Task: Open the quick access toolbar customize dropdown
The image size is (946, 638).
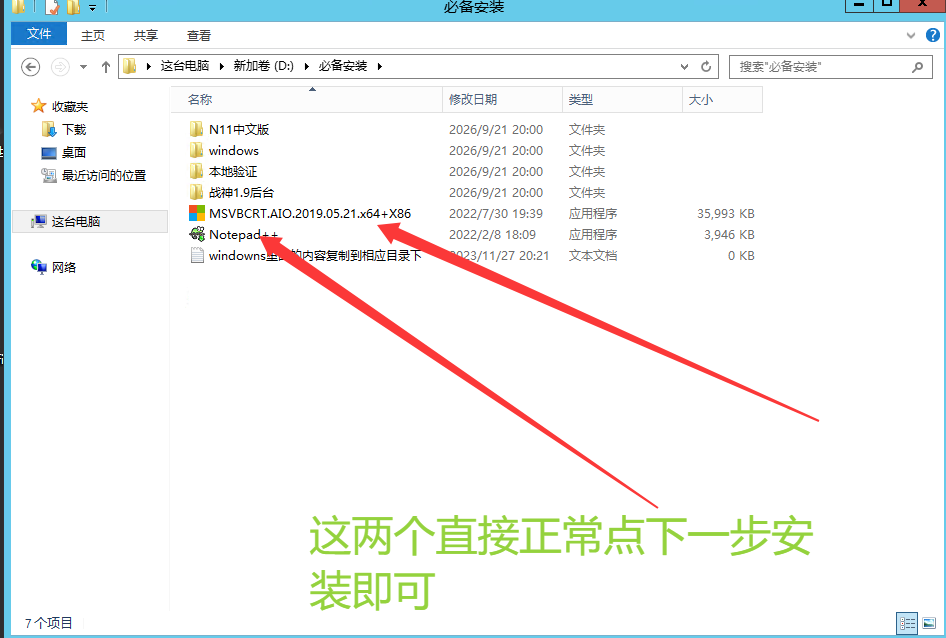Action: pos(92,8)
